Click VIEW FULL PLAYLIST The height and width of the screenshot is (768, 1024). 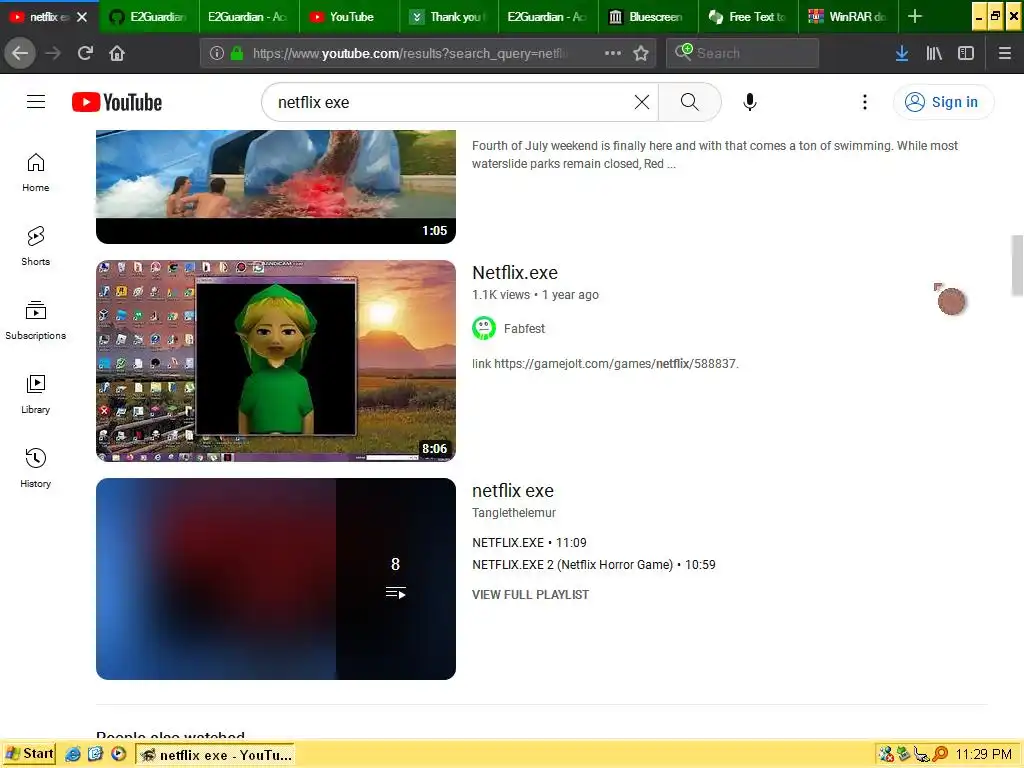[x=530, y=595]
